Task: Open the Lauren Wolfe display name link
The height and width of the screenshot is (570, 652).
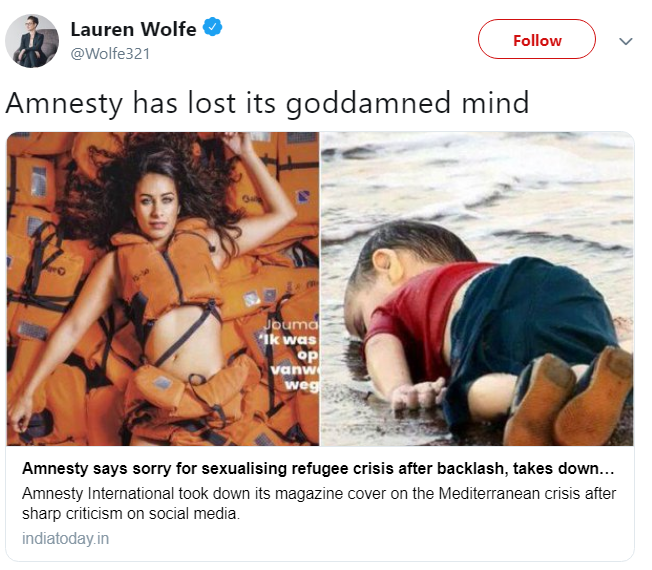Action: pos(133,29)
